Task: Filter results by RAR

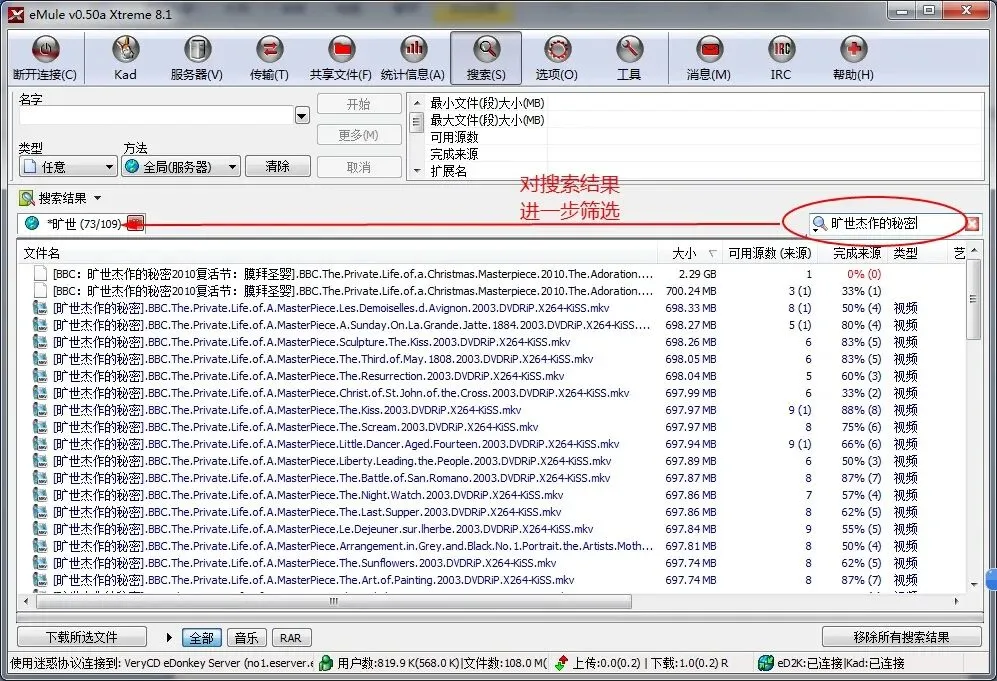Action: tap(291, 638)
